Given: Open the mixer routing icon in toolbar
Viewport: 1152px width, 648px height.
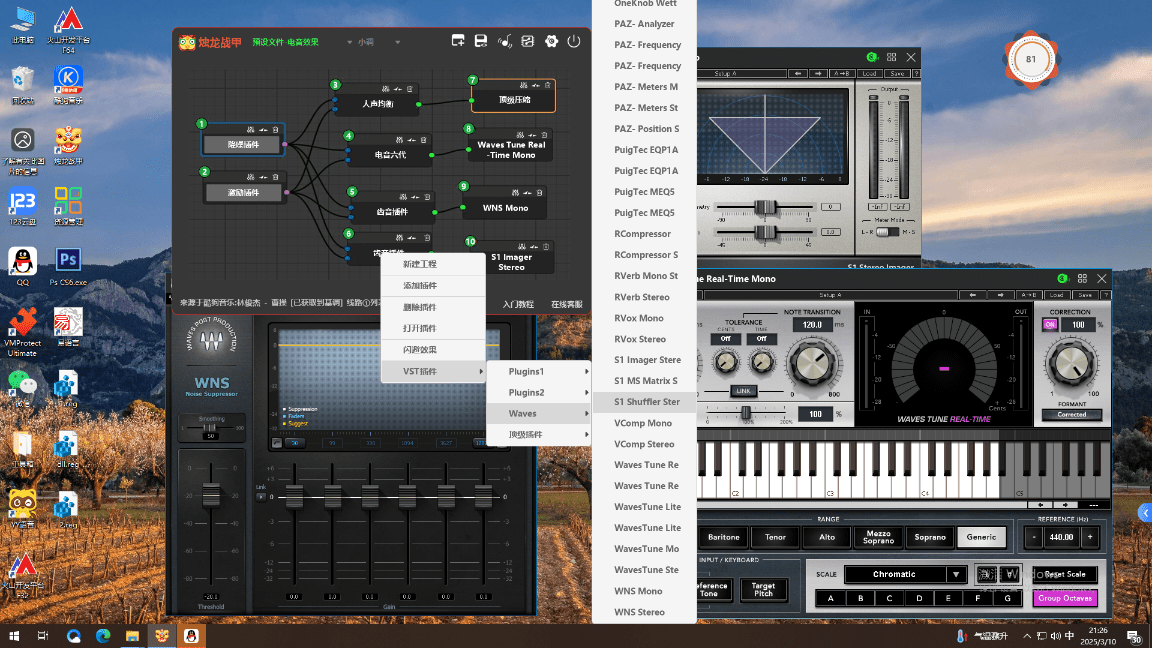Looking at the screenshot, I should click(528, 41).
